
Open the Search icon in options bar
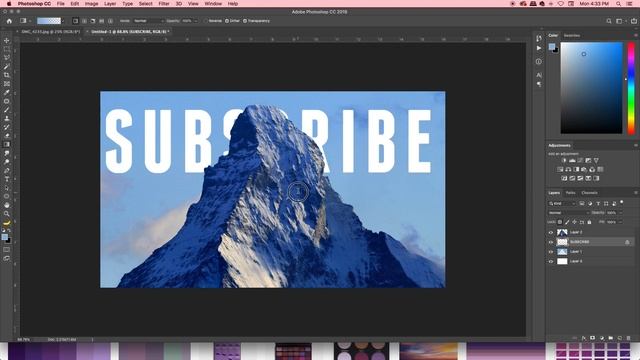tap(609, 21)
